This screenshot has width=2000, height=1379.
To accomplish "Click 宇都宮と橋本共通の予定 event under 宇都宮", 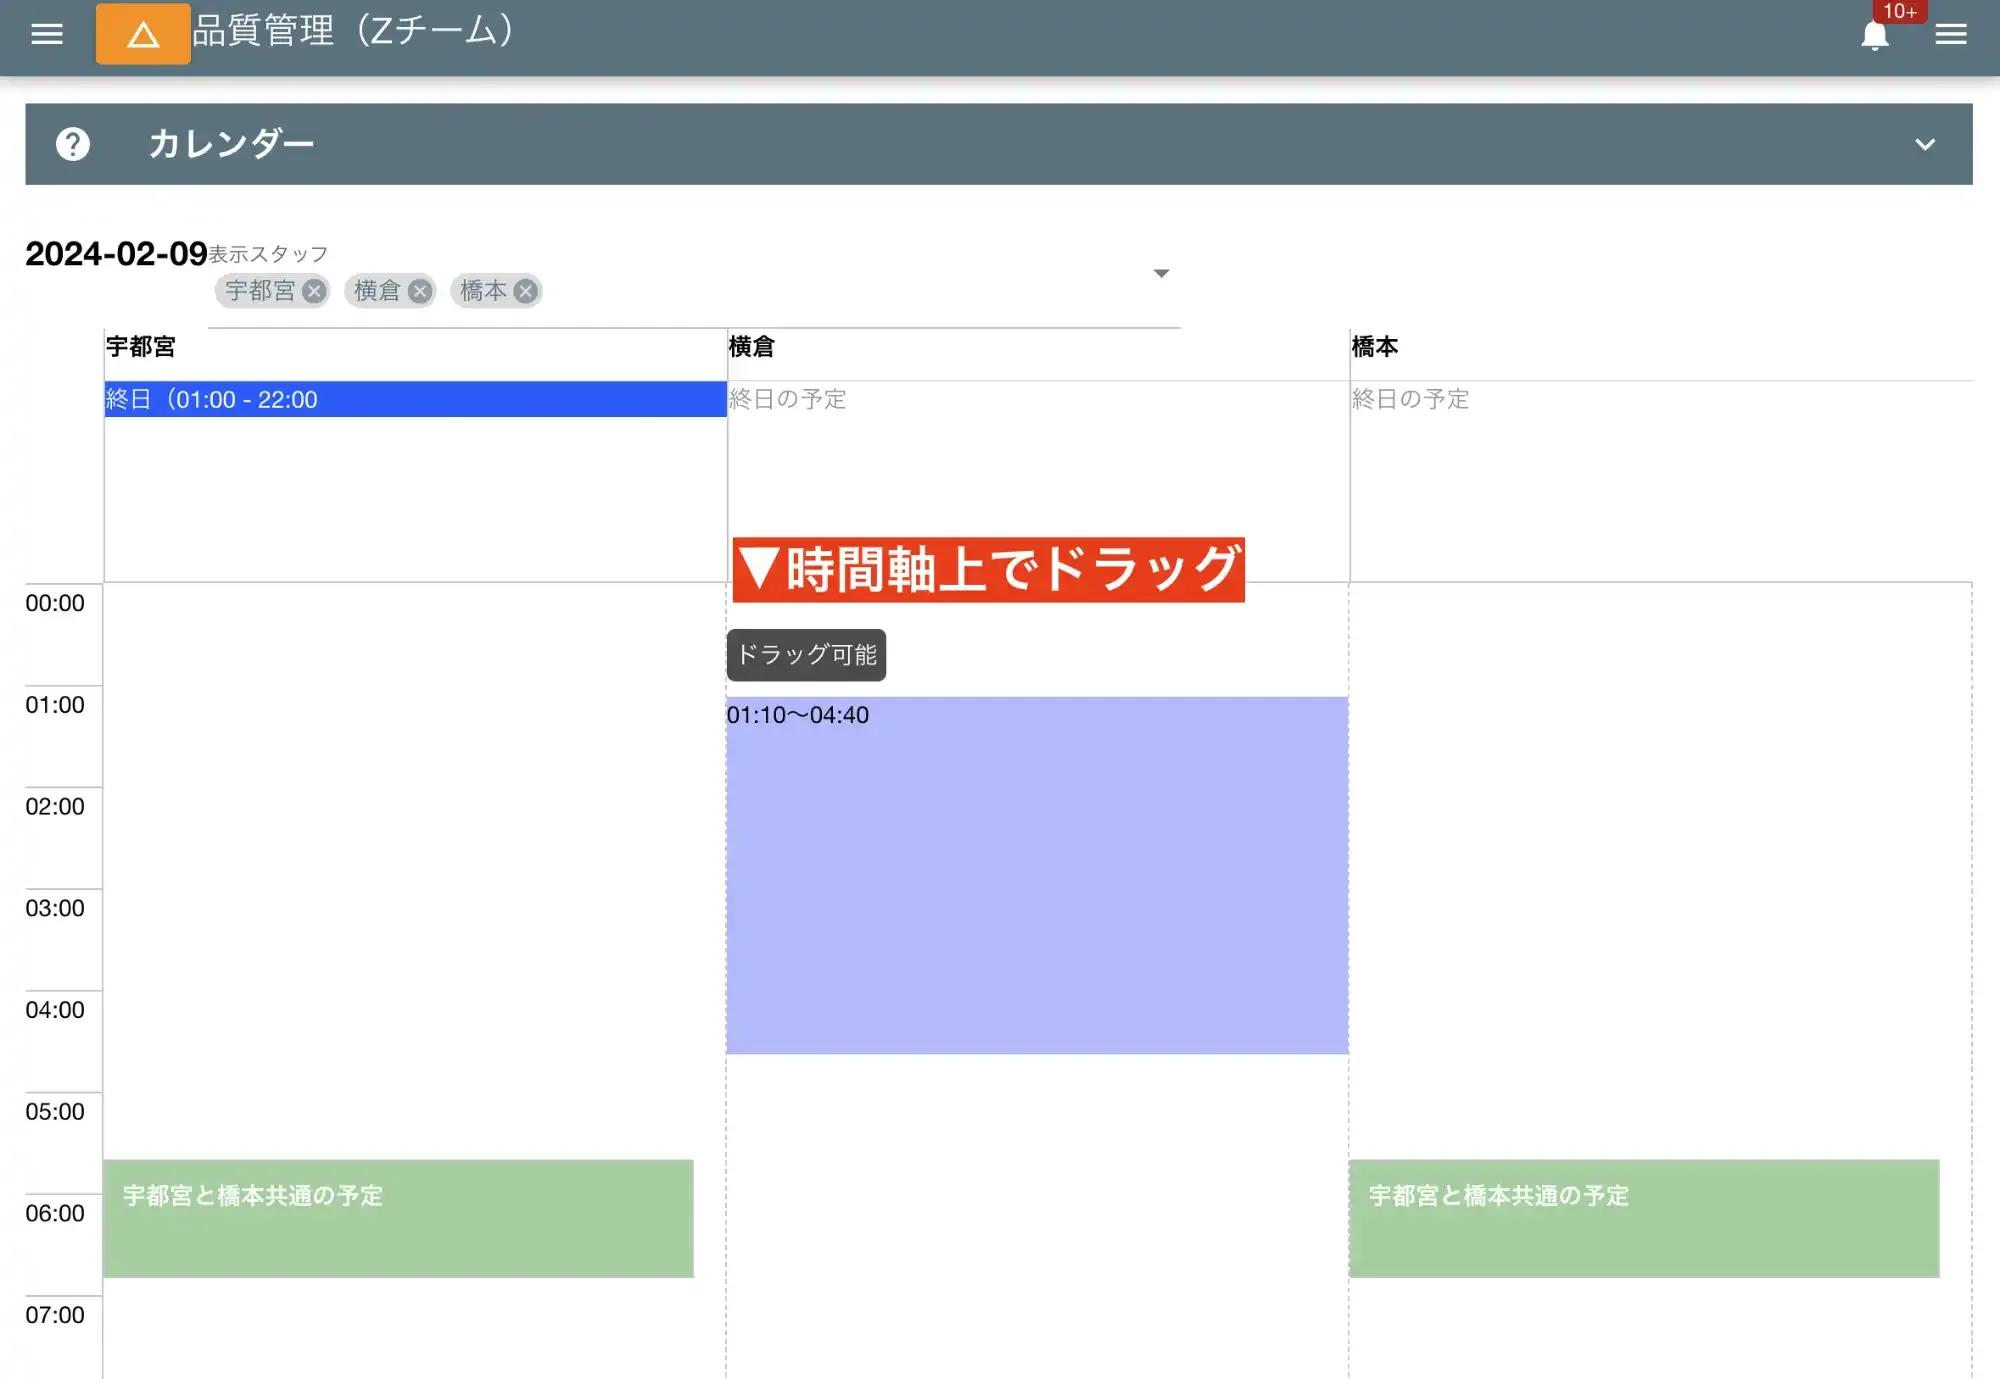I will (x=398, y=1218).
